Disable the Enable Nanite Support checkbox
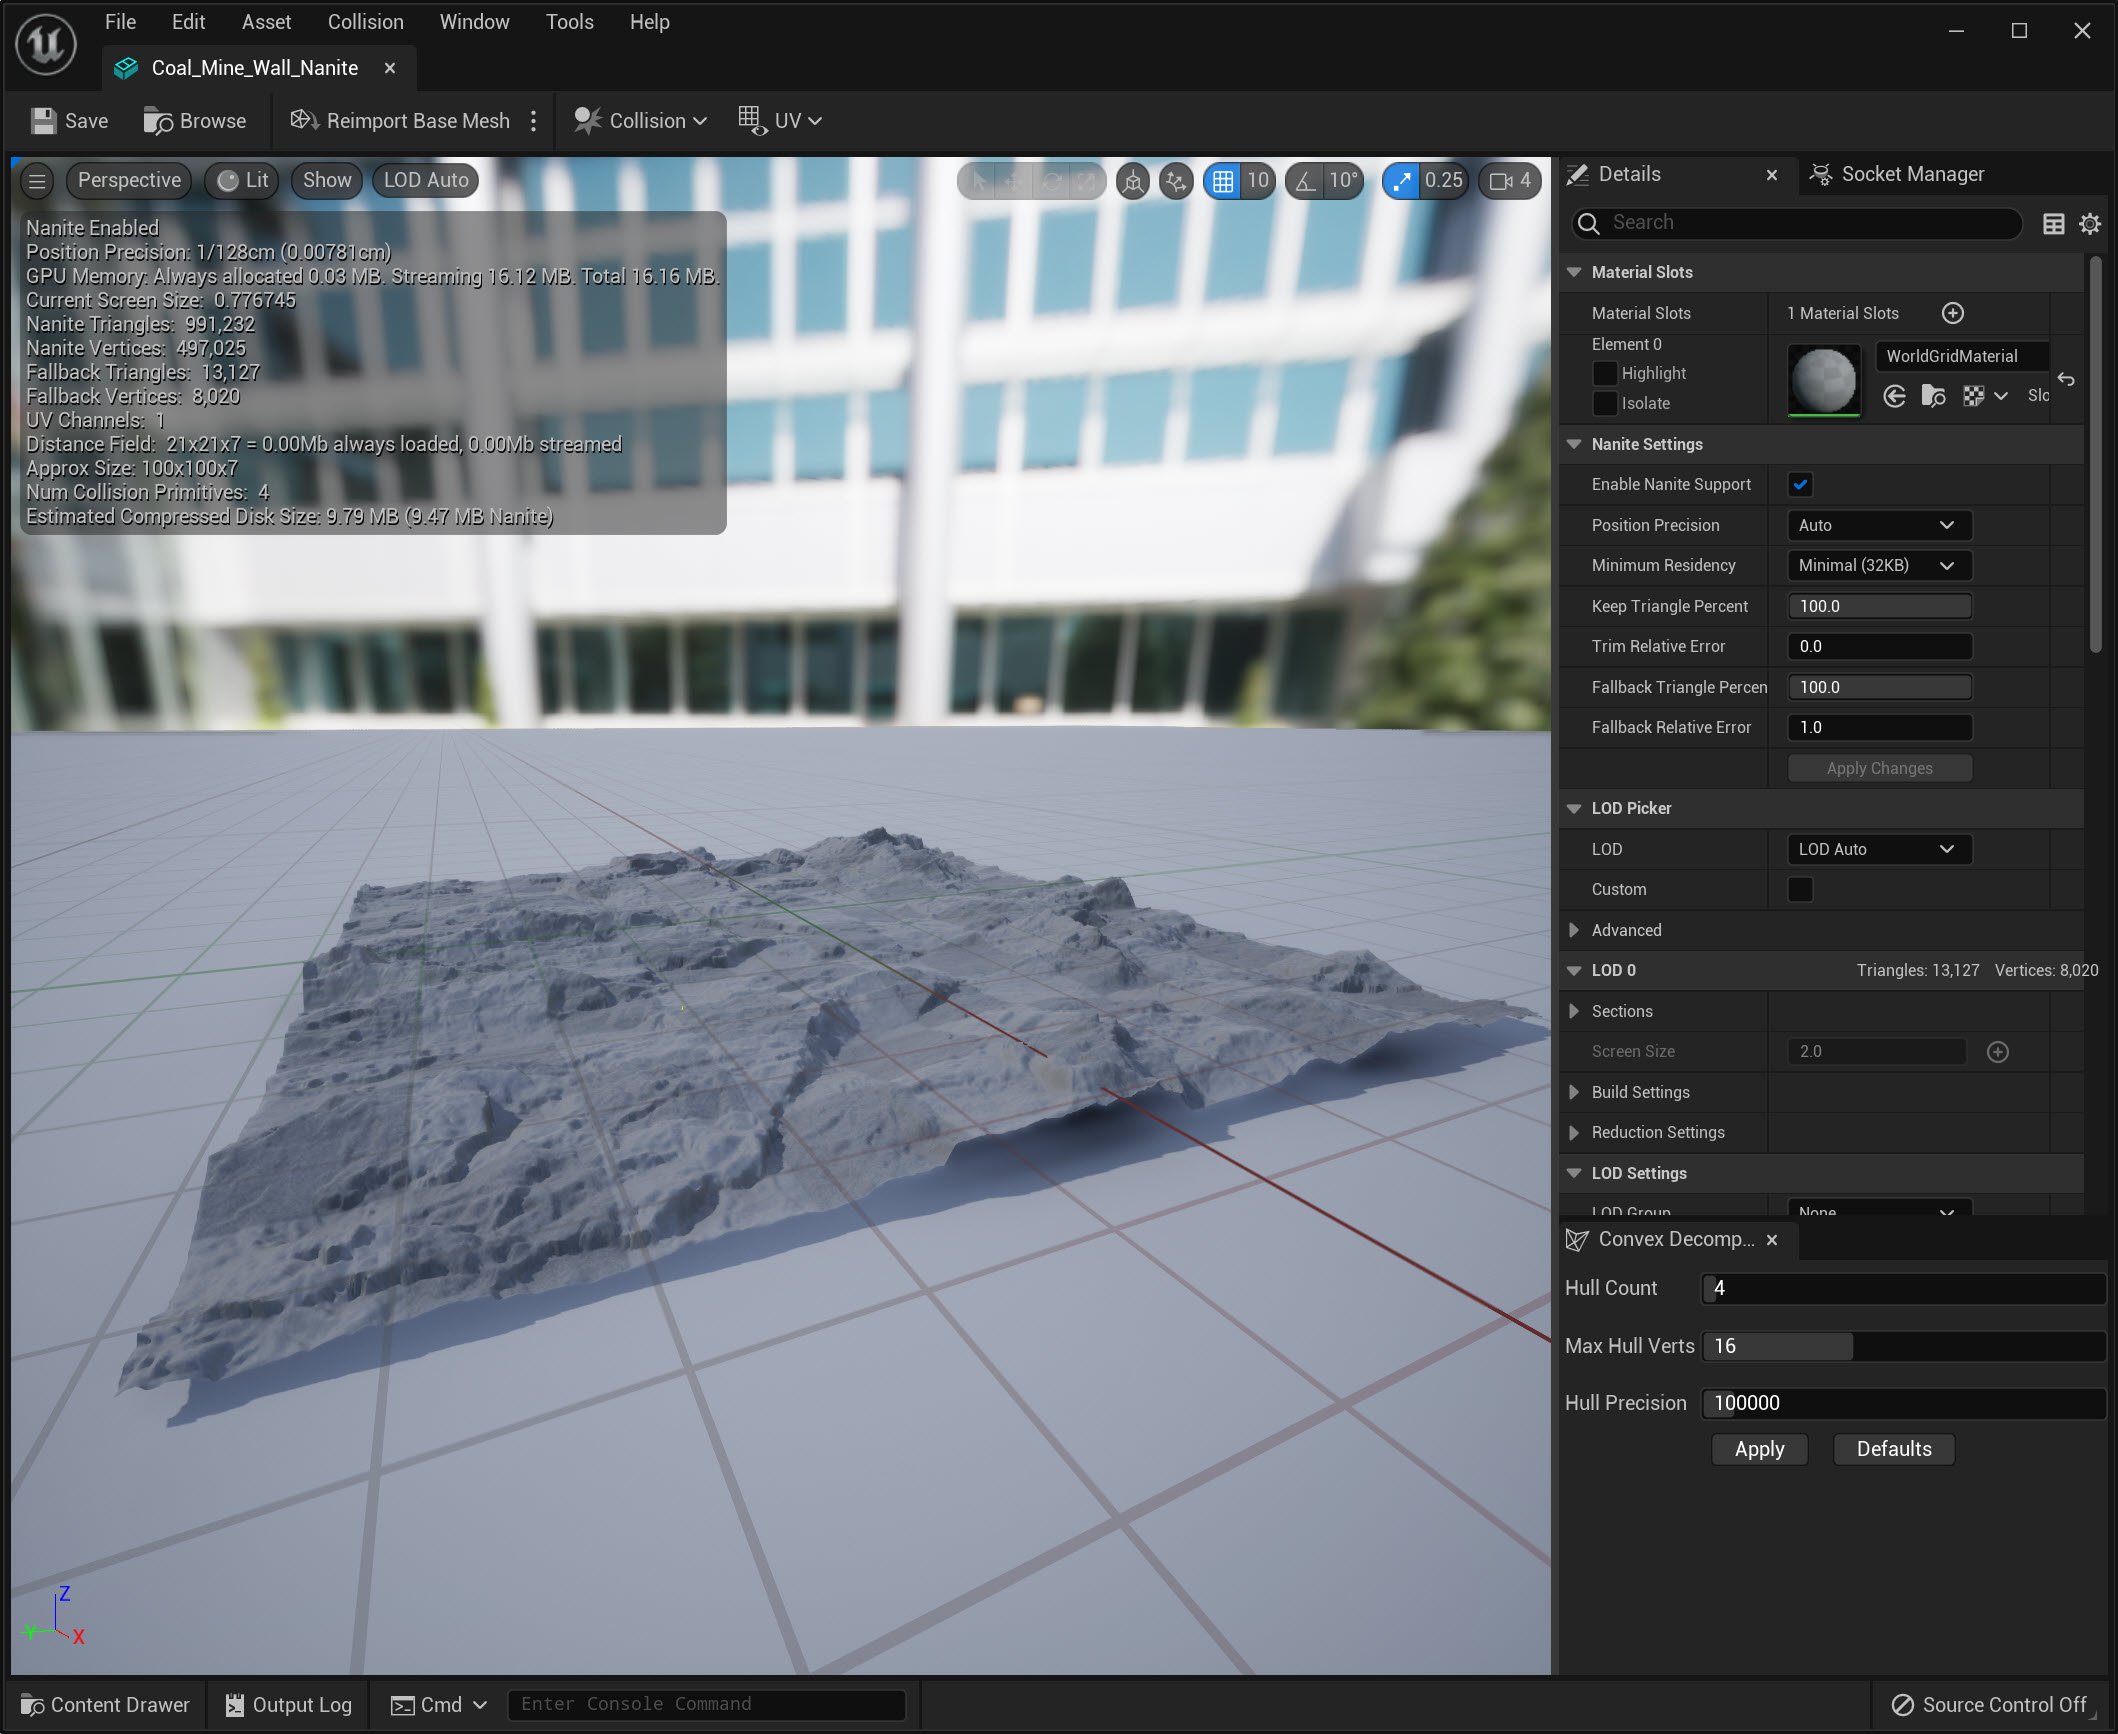Image resolution: width=2118 pixels, height=1734 pixels. pos(1800,485)
